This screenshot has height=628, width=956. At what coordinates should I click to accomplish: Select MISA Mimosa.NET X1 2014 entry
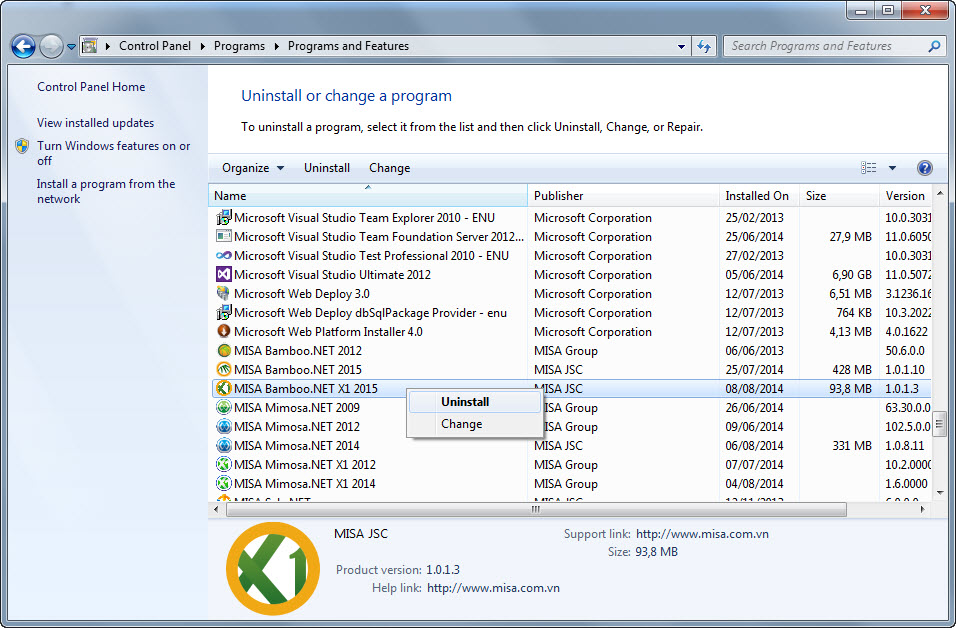click(304, 483)
